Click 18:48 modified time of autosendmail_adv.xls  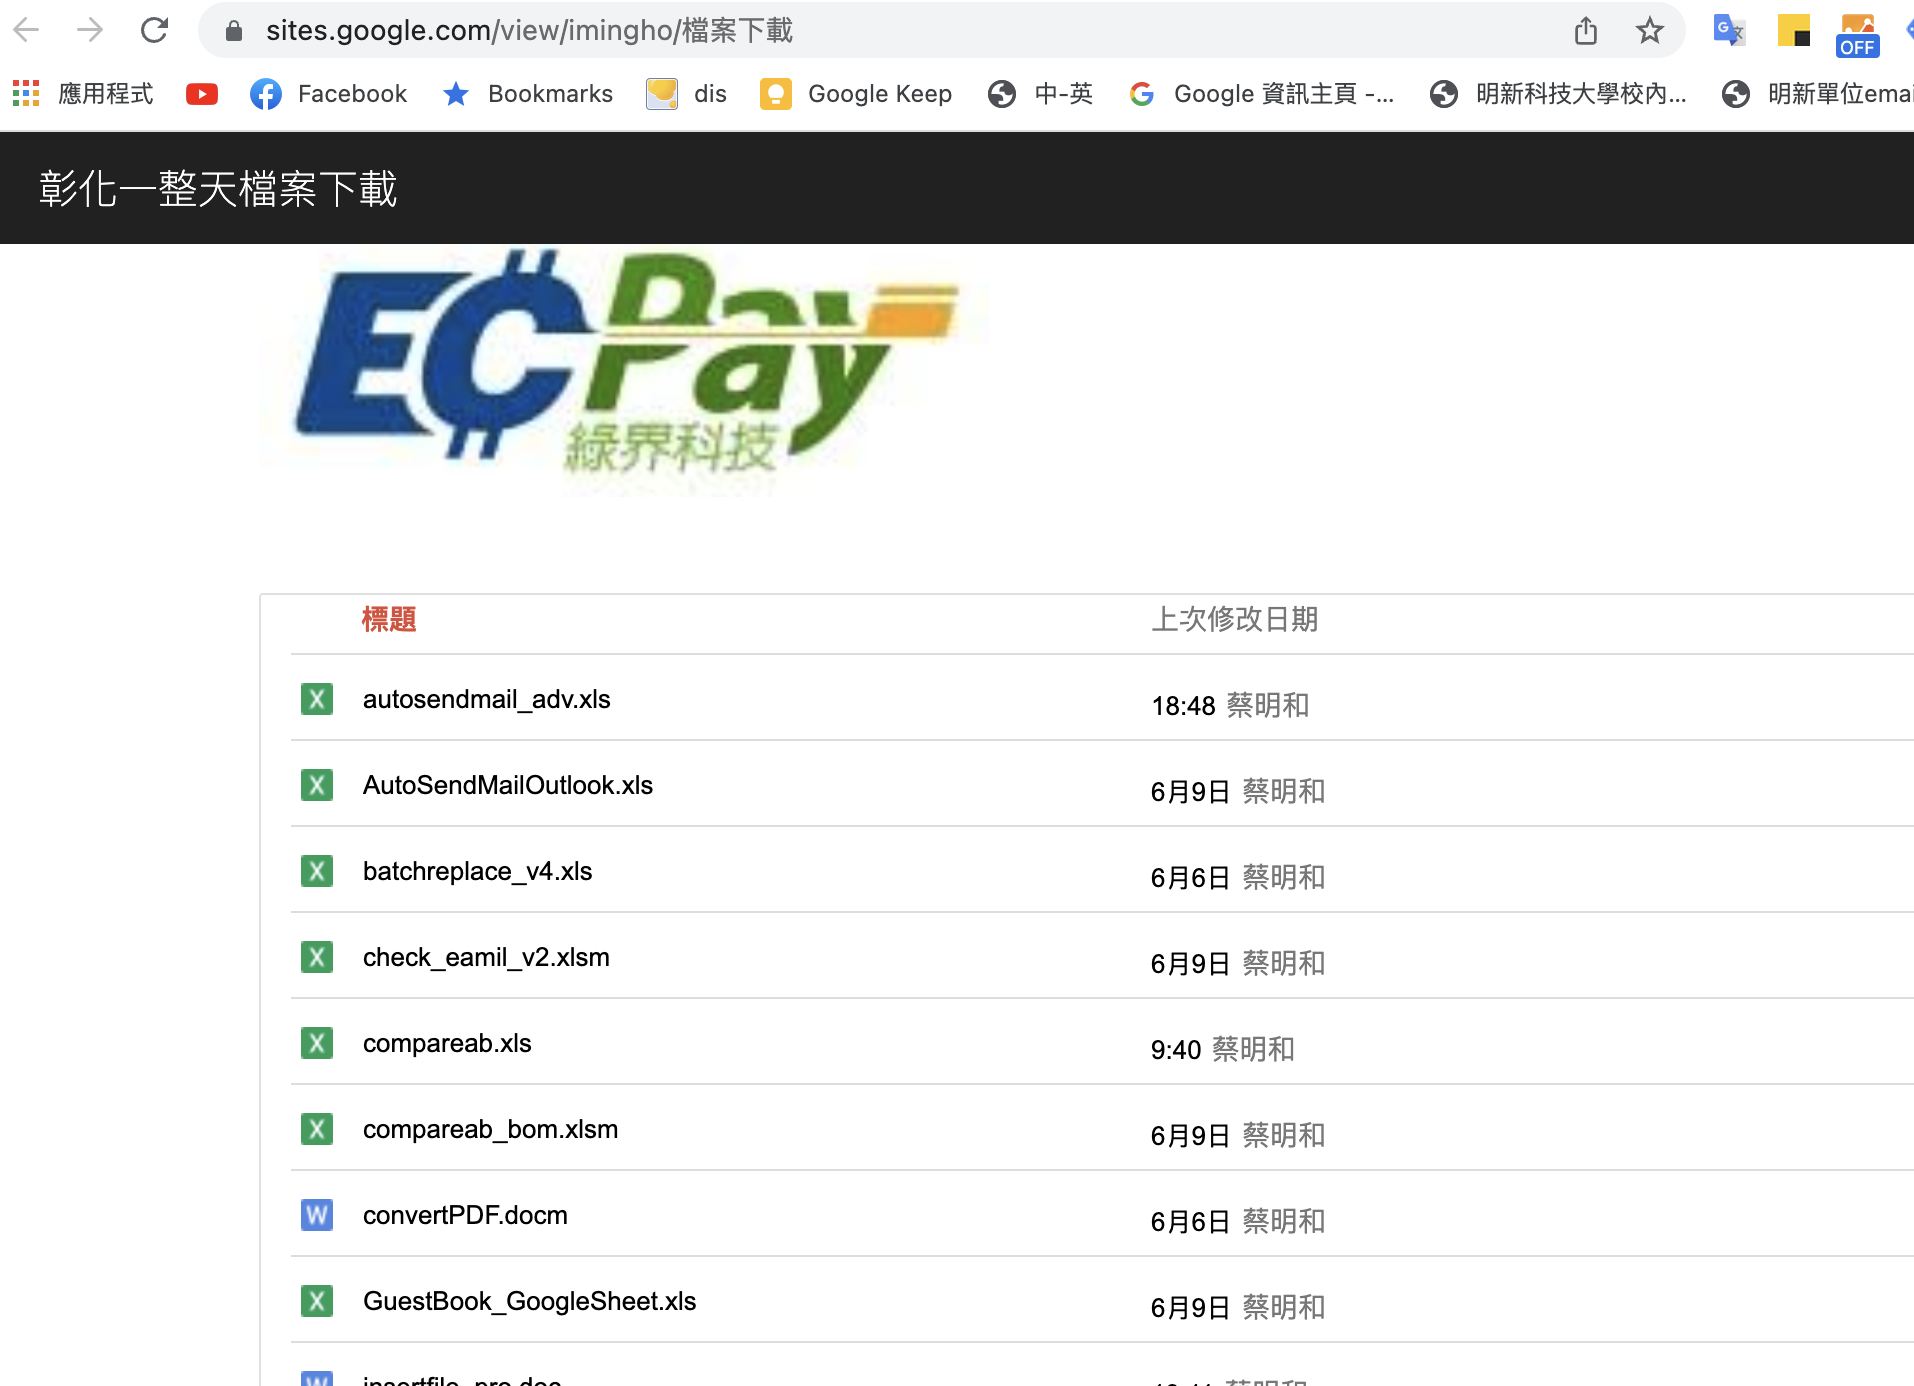(x=1183, y=706)
